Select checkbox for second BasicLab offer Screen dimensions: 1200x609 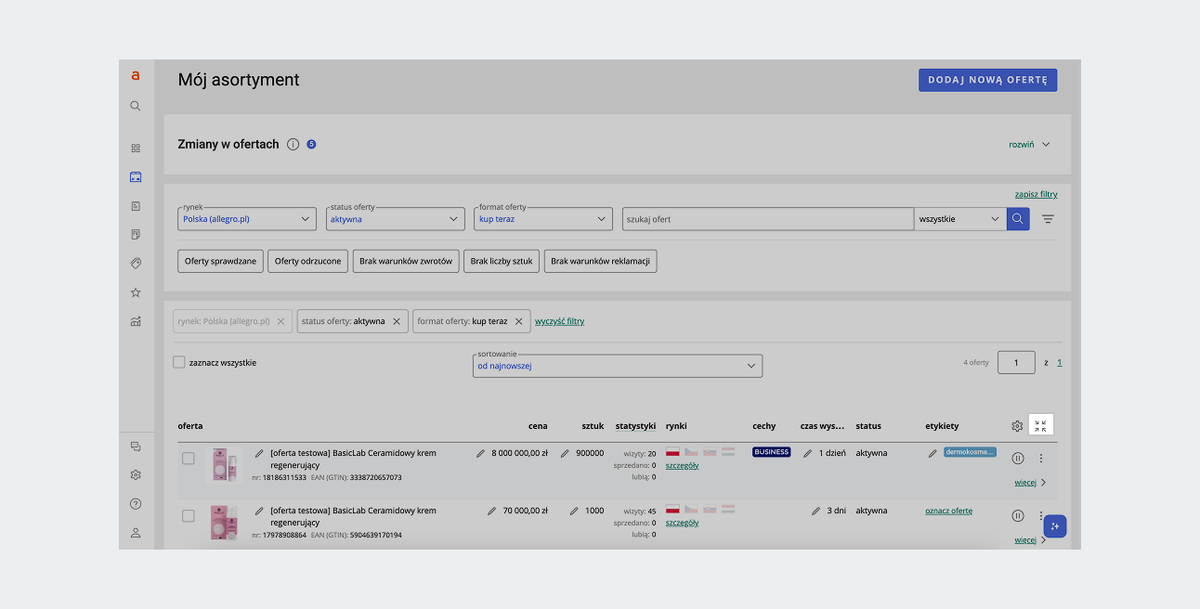pos(188,516)
